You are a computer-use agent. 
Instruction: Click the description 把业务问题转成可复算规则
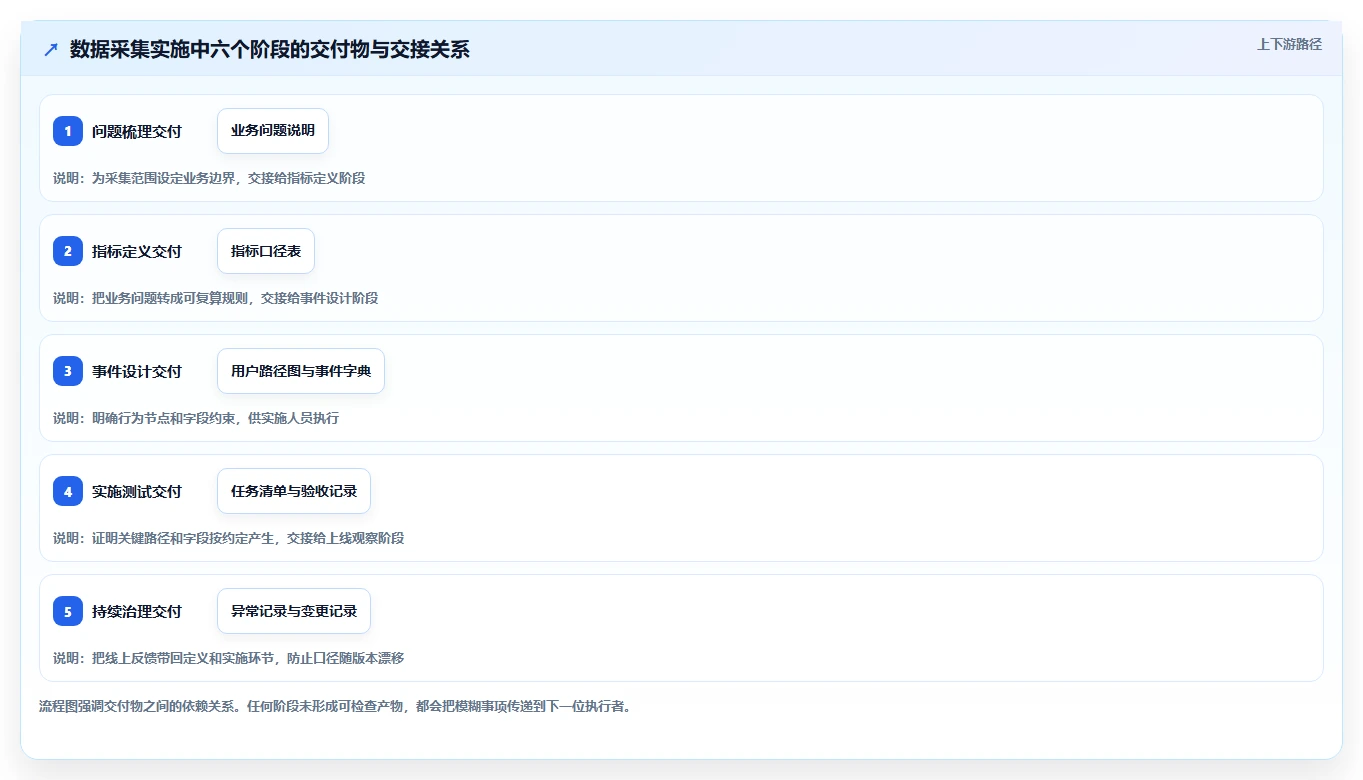tap(170, 298)
